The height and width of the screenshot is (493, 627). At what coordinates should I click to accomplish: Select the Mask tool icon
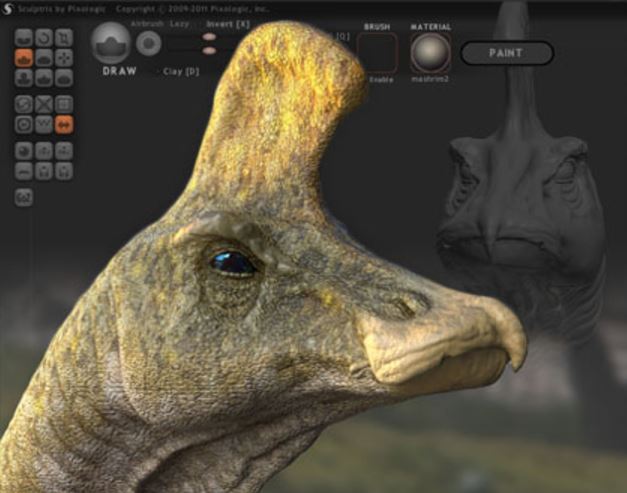click(x=24, y=124)
